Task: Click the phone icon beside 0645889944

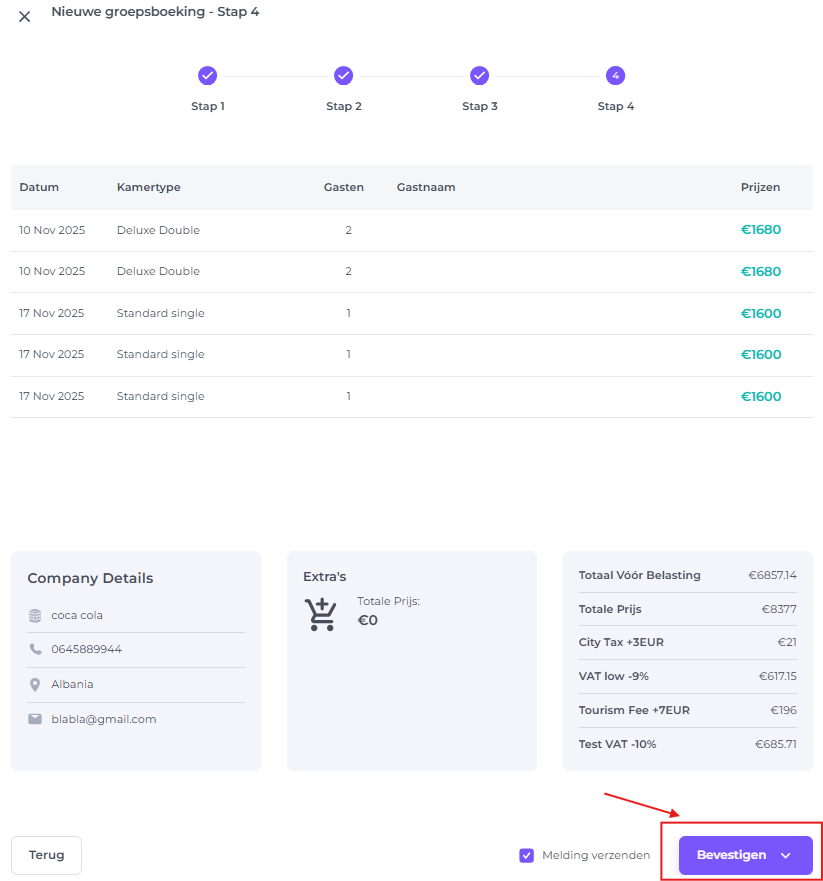Action: click(35, 650)
